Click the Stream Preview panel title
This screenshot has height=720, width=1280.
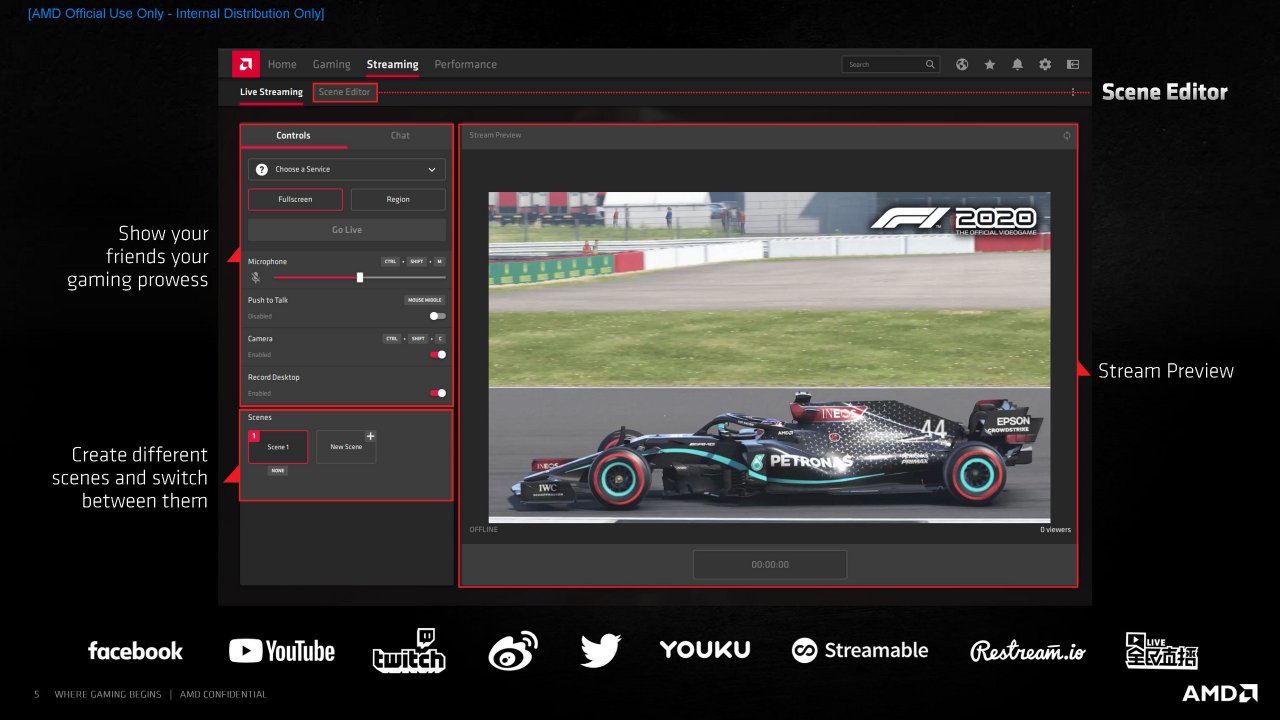[495, 135]
